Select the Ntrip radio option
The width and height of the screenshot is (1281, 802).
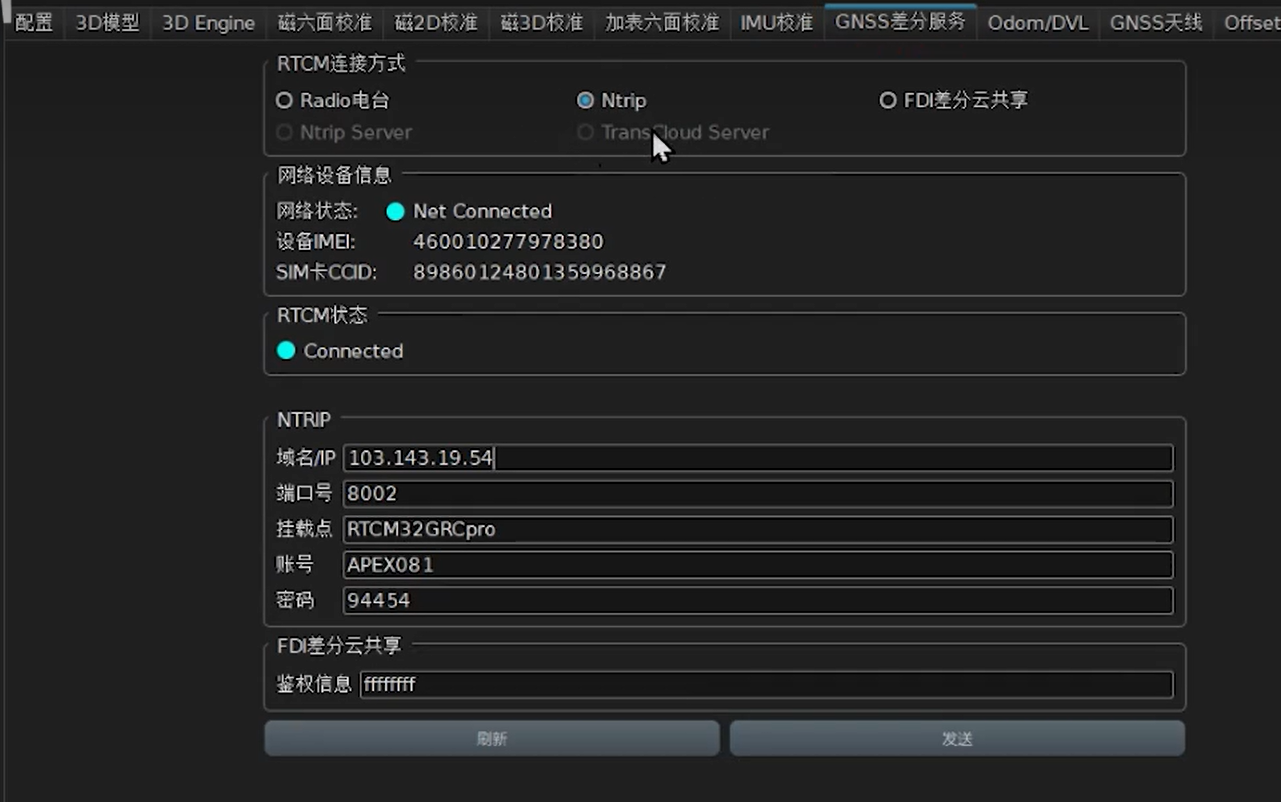click(x=612, y=100)
